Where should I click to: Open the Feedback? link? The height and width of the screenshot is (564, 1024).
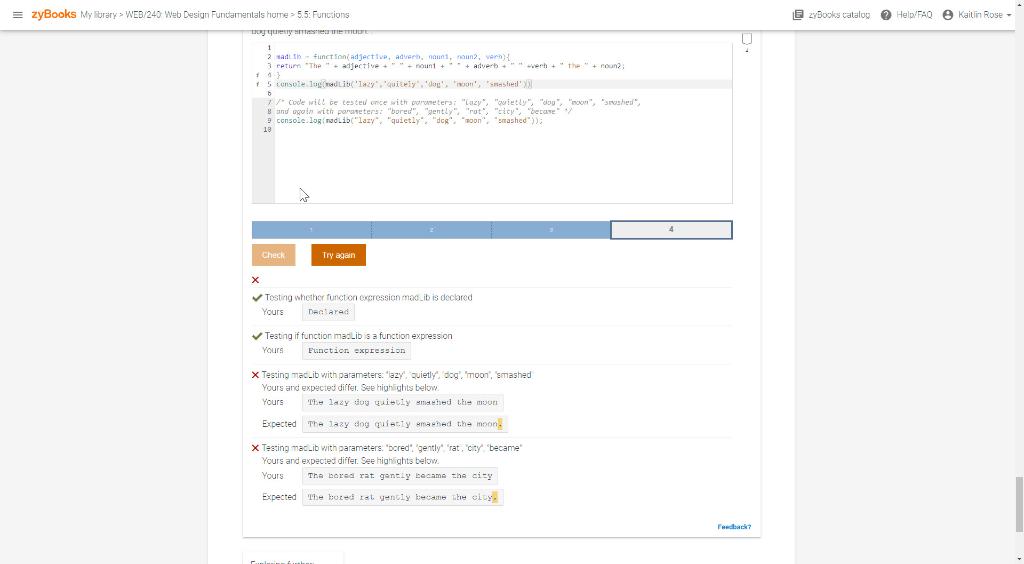[734, 527]
